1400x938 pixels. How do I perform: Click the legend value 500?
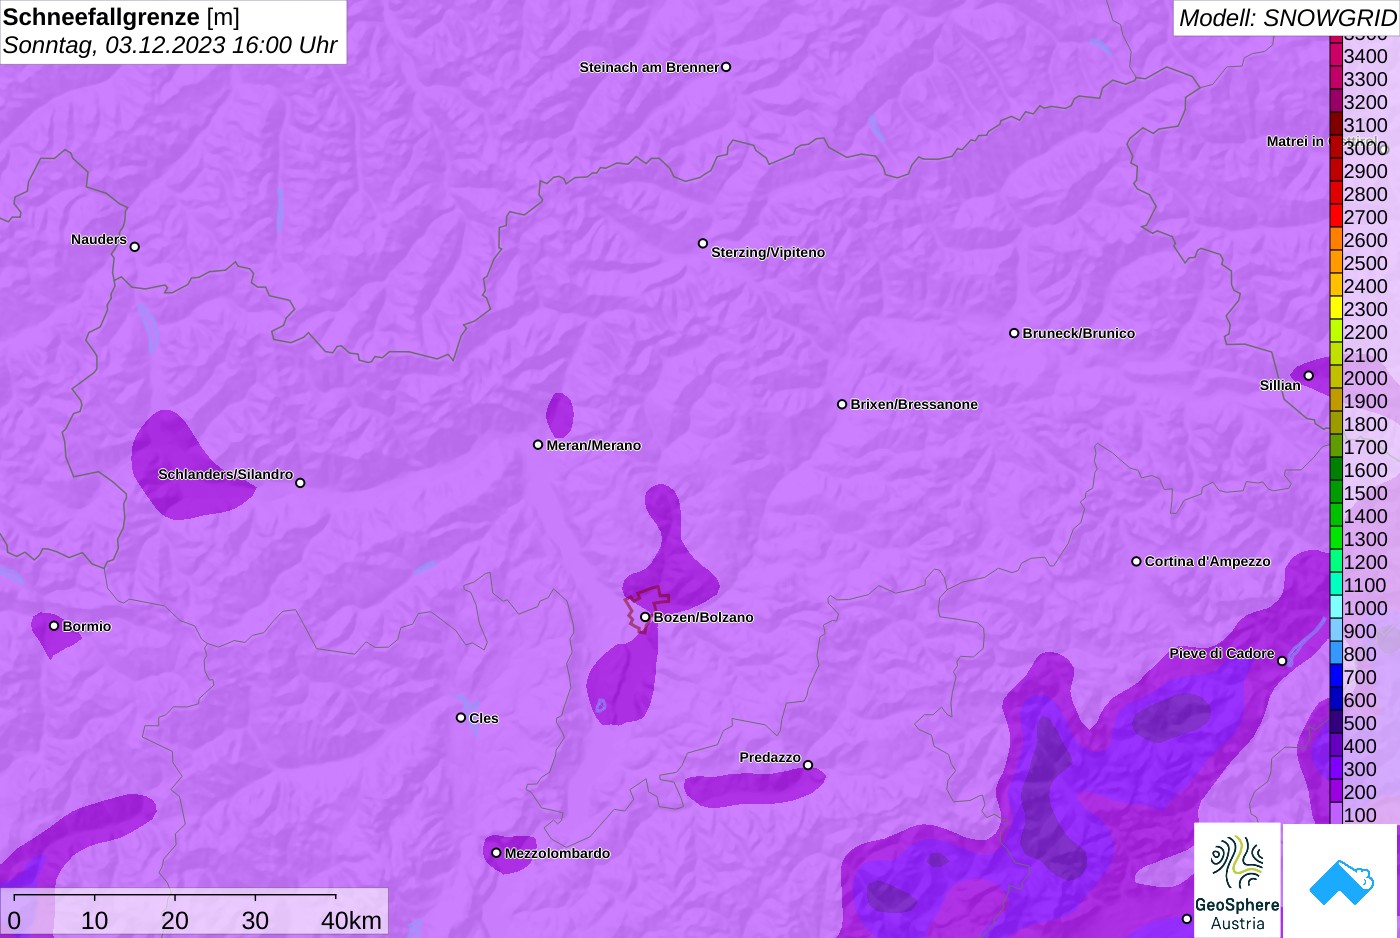(x=1360, y=723)
